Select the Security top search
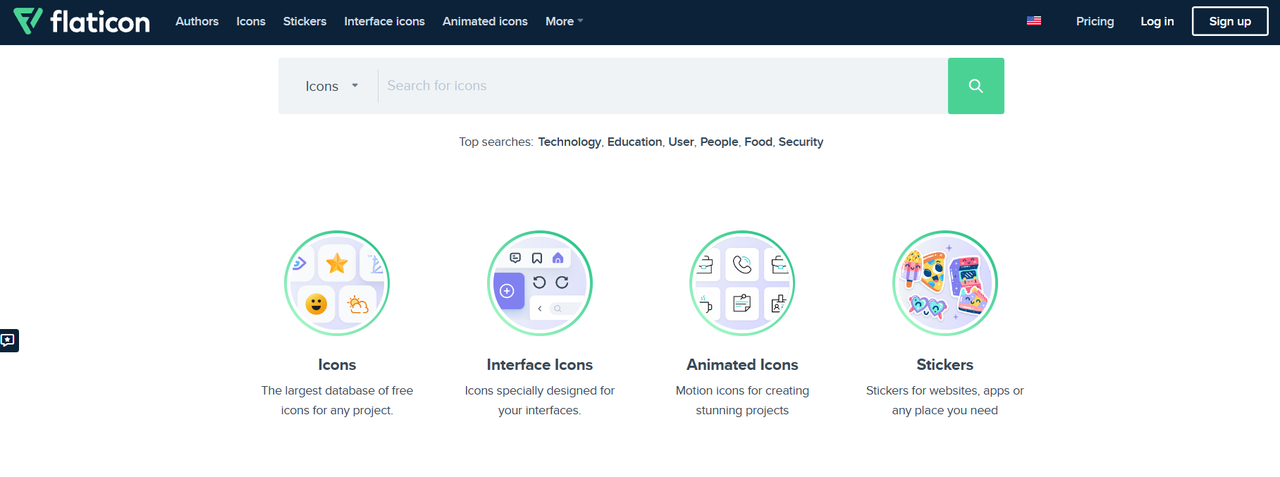The height and width of the screenshot is (477, 1280). [x=801, y=142]
